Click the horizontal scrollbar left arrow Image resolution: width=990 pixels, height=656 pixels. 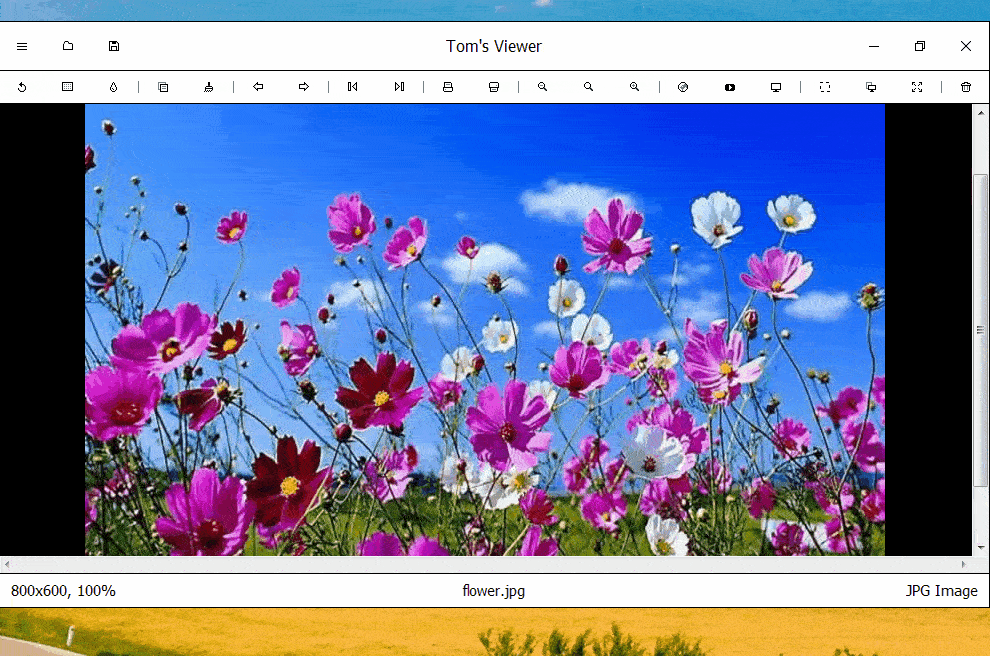tap(6, 564)
